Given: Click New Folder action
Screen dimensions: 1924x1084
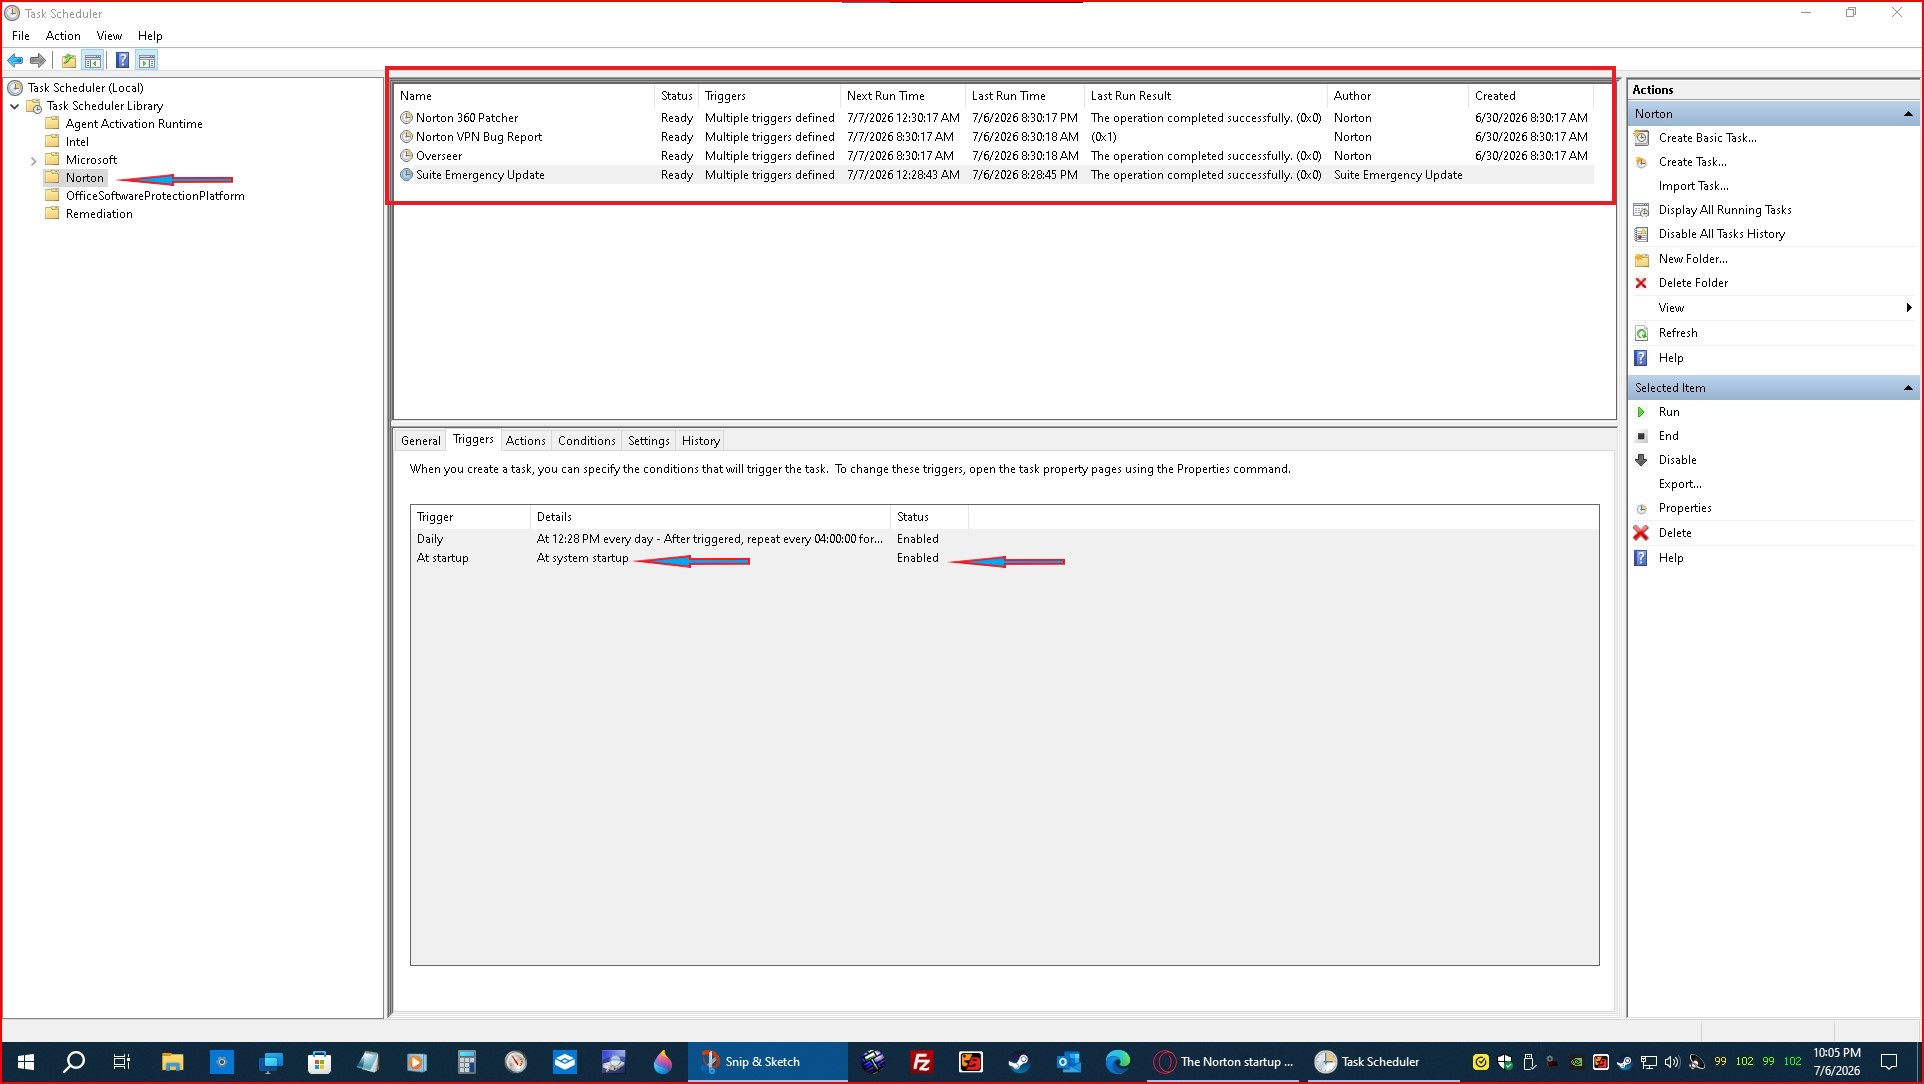Looking at the screenshot, I should tap(1692, 259).
